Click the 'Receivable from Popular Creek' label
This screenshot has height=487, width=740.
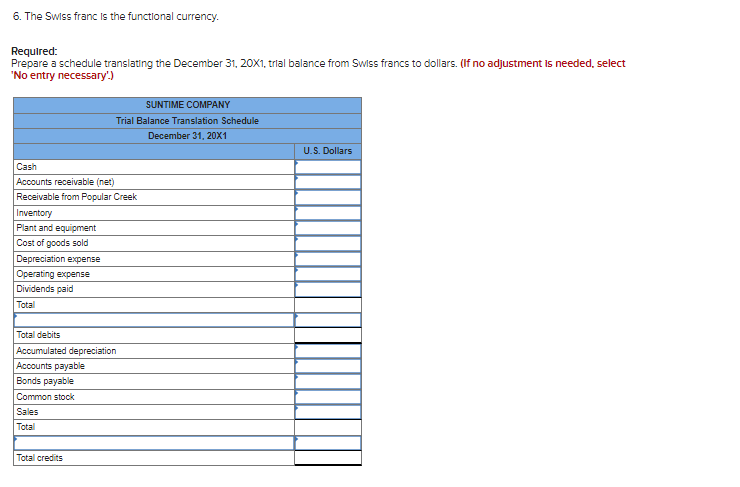(76, 197)
